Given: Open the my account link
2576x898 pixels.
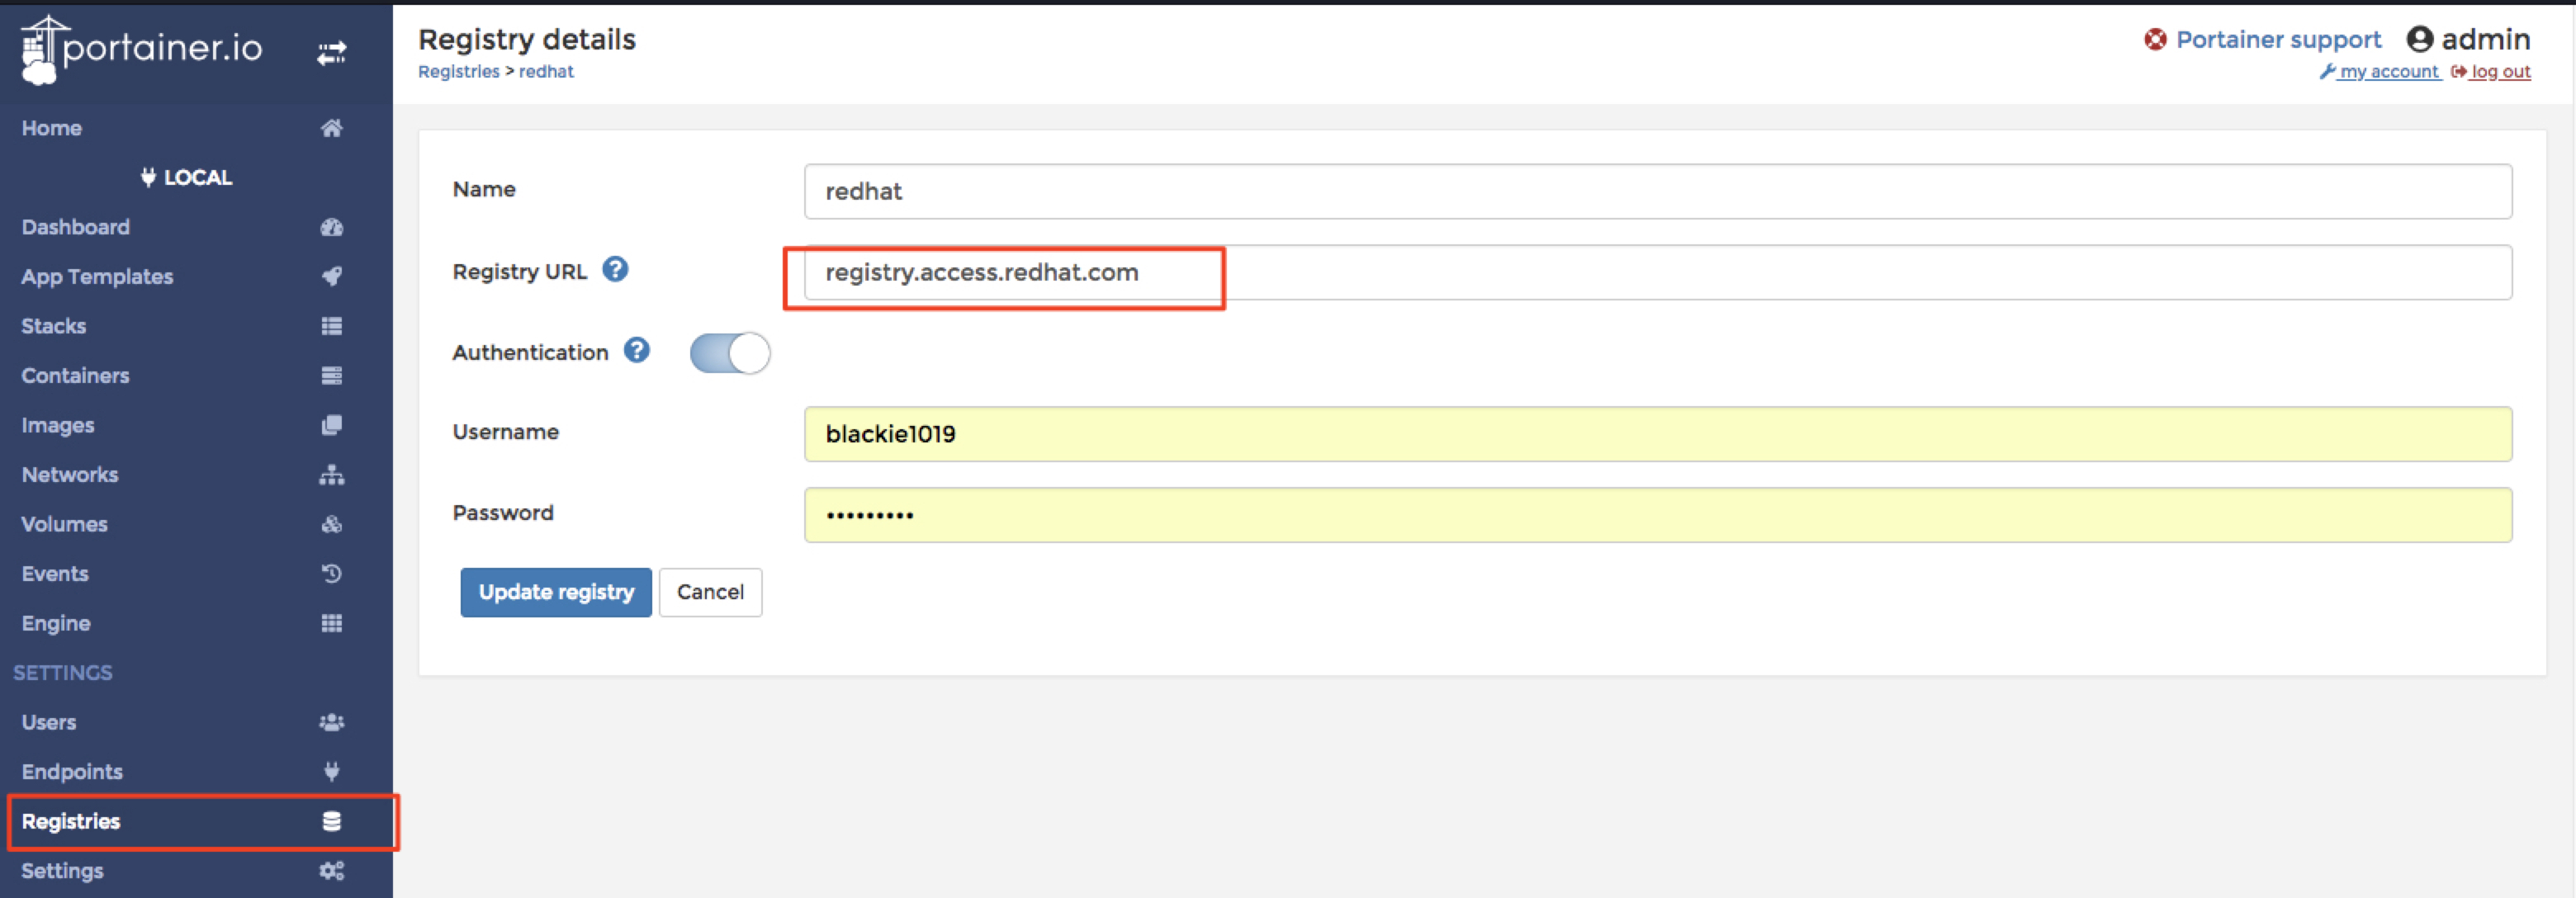Looking at the screenshot, I should coord(2387,72).
